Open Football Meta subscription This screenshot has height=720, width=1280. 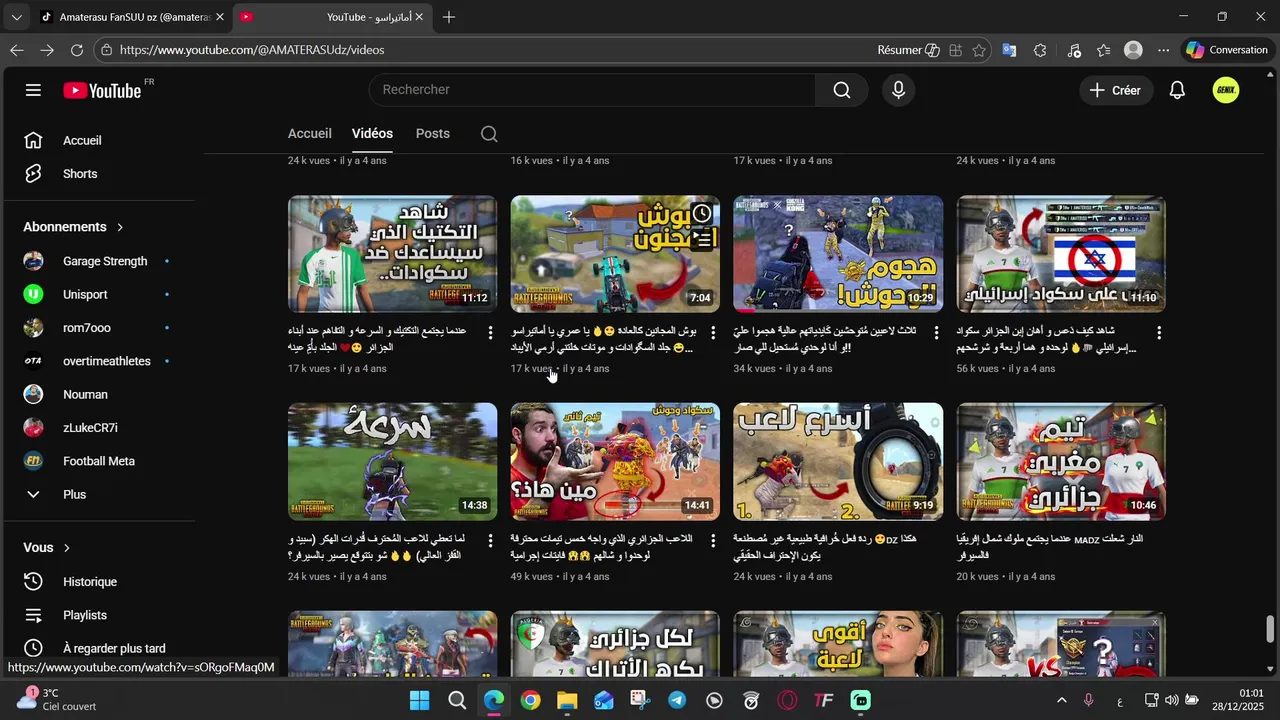98,461
